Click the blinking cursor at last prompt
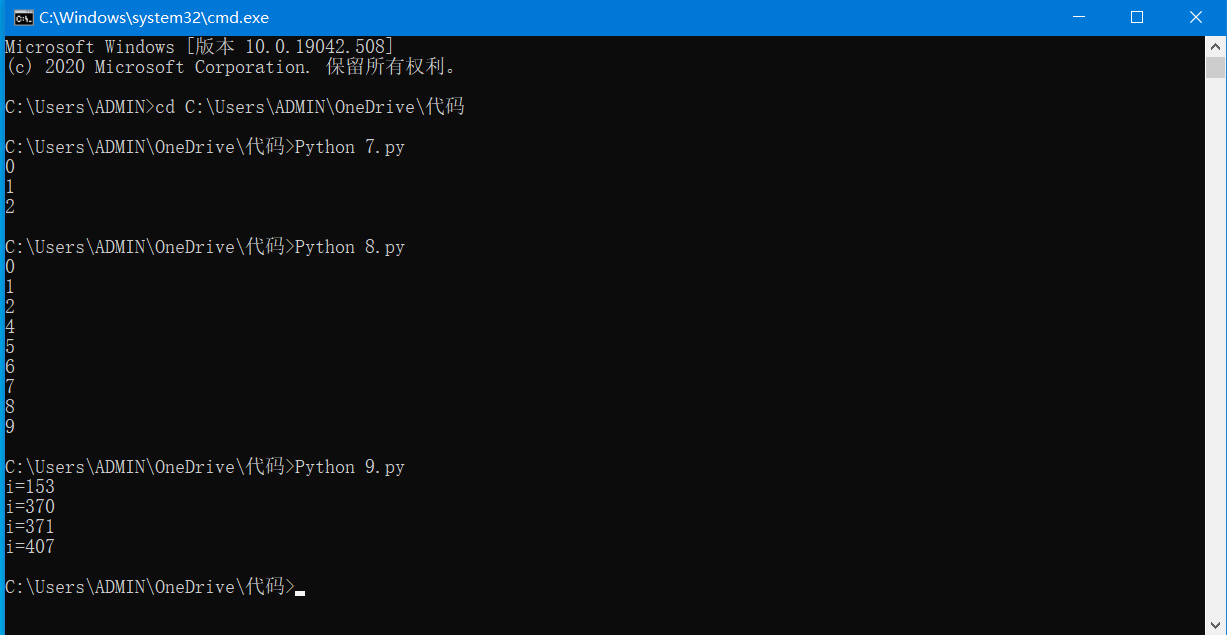Viewport: 1227px width, 635px height. pos(300,591)
